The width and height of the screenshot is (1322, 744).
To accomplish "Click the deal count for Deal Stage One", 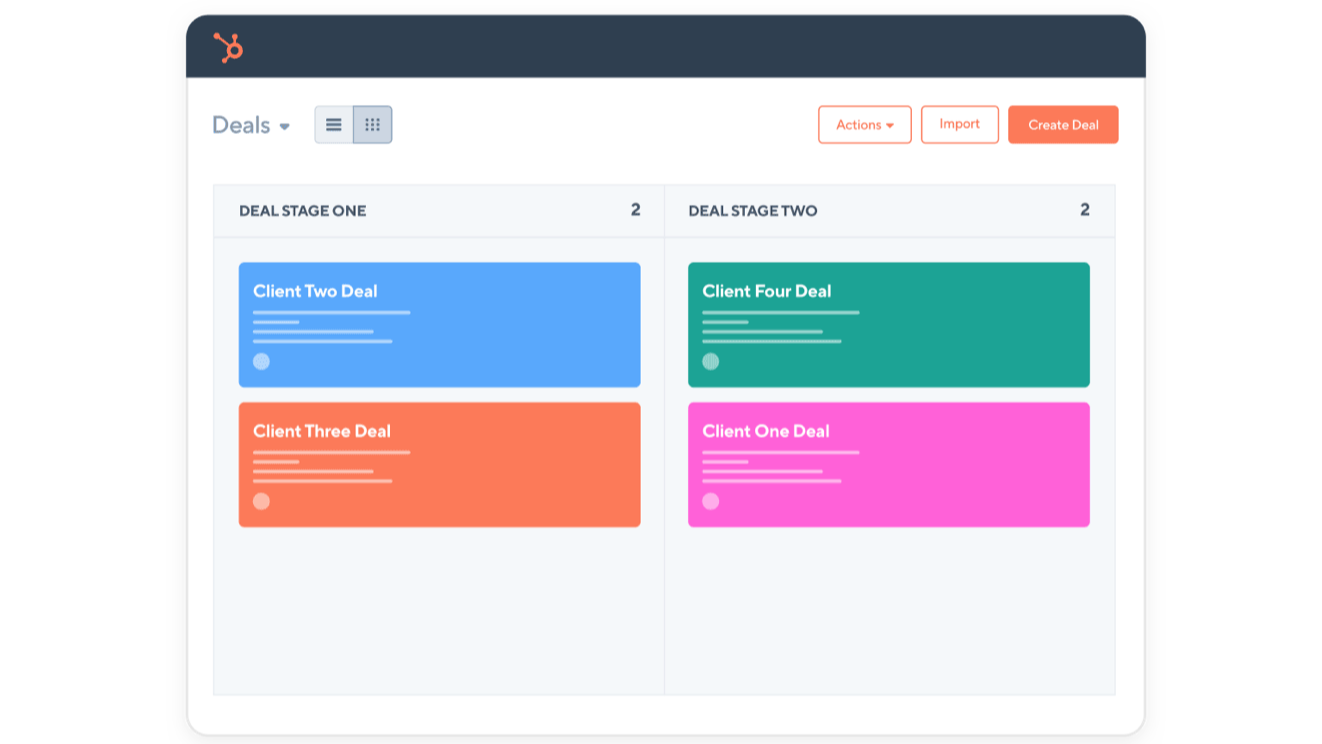I will [635, 210].
